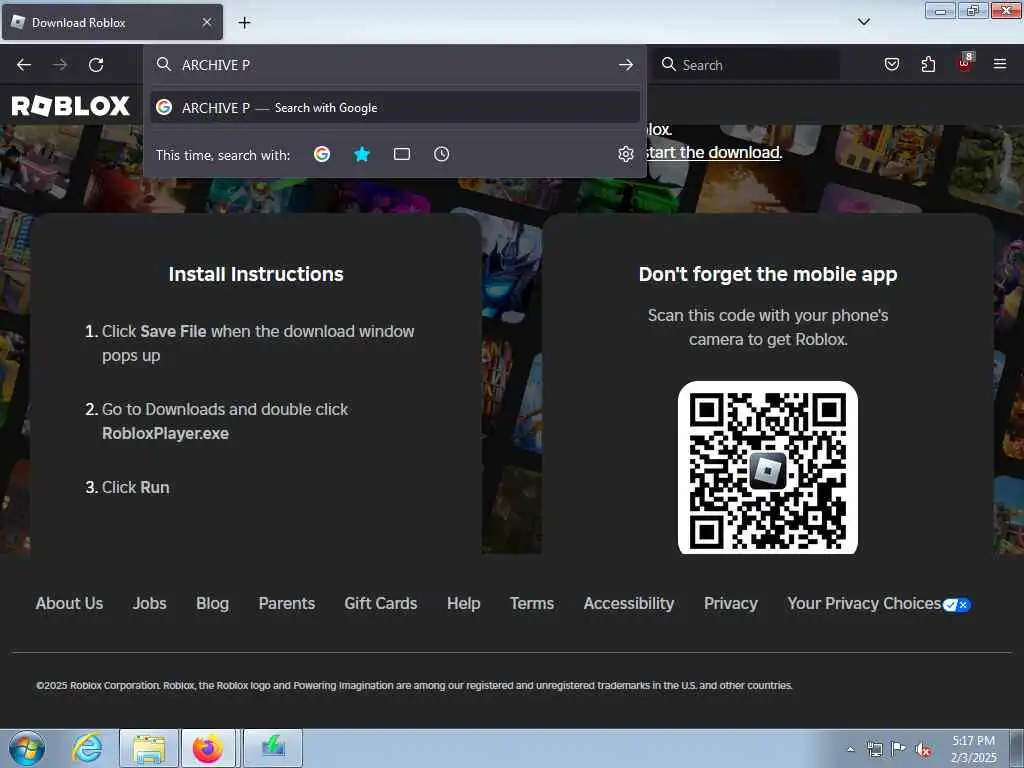Open the Extensions puzzle icon
The height and width of the screenshot is (768, 1024).
click(928, 64)
